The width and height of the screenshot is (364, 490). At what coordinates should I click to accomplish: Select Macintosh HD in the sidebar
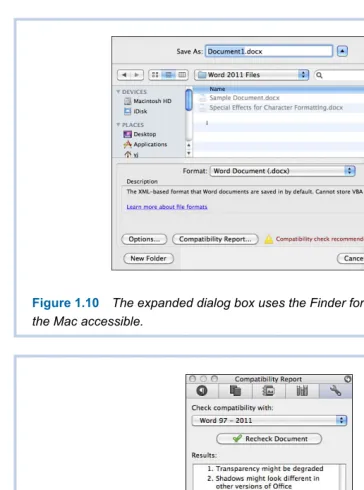(148, 101)
